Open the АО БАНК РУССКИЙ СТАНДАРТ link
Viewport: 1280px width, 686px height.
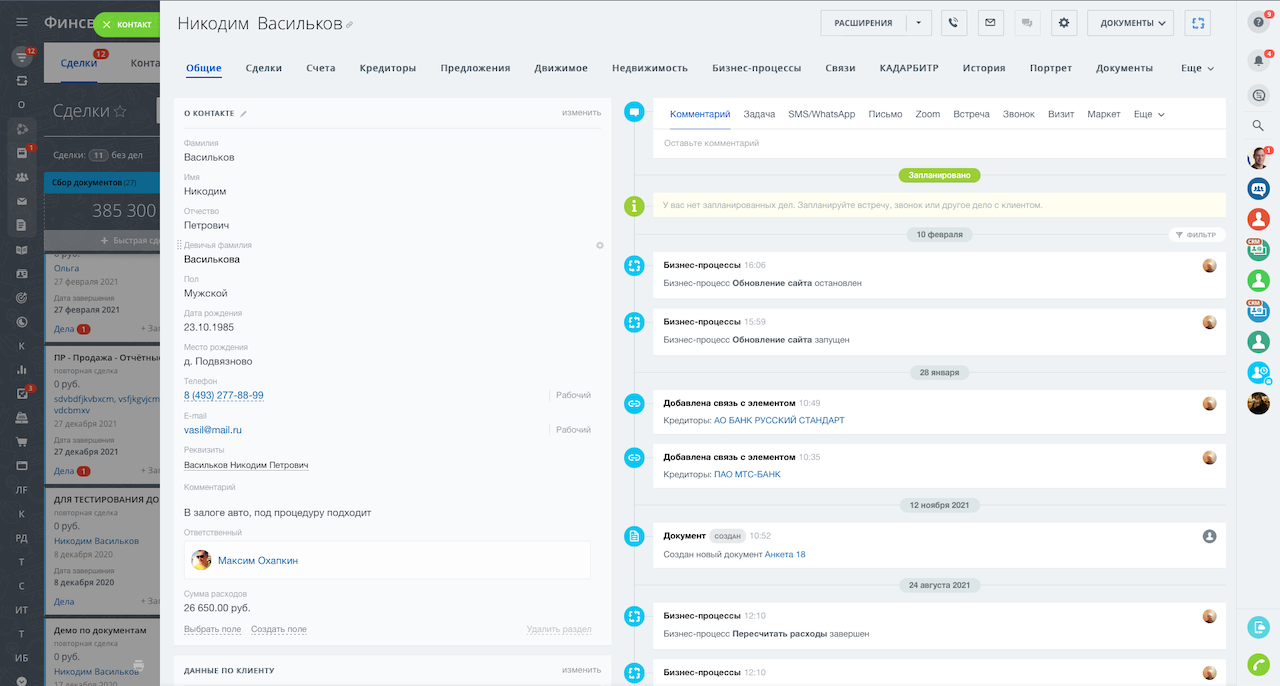click(778, 420)
